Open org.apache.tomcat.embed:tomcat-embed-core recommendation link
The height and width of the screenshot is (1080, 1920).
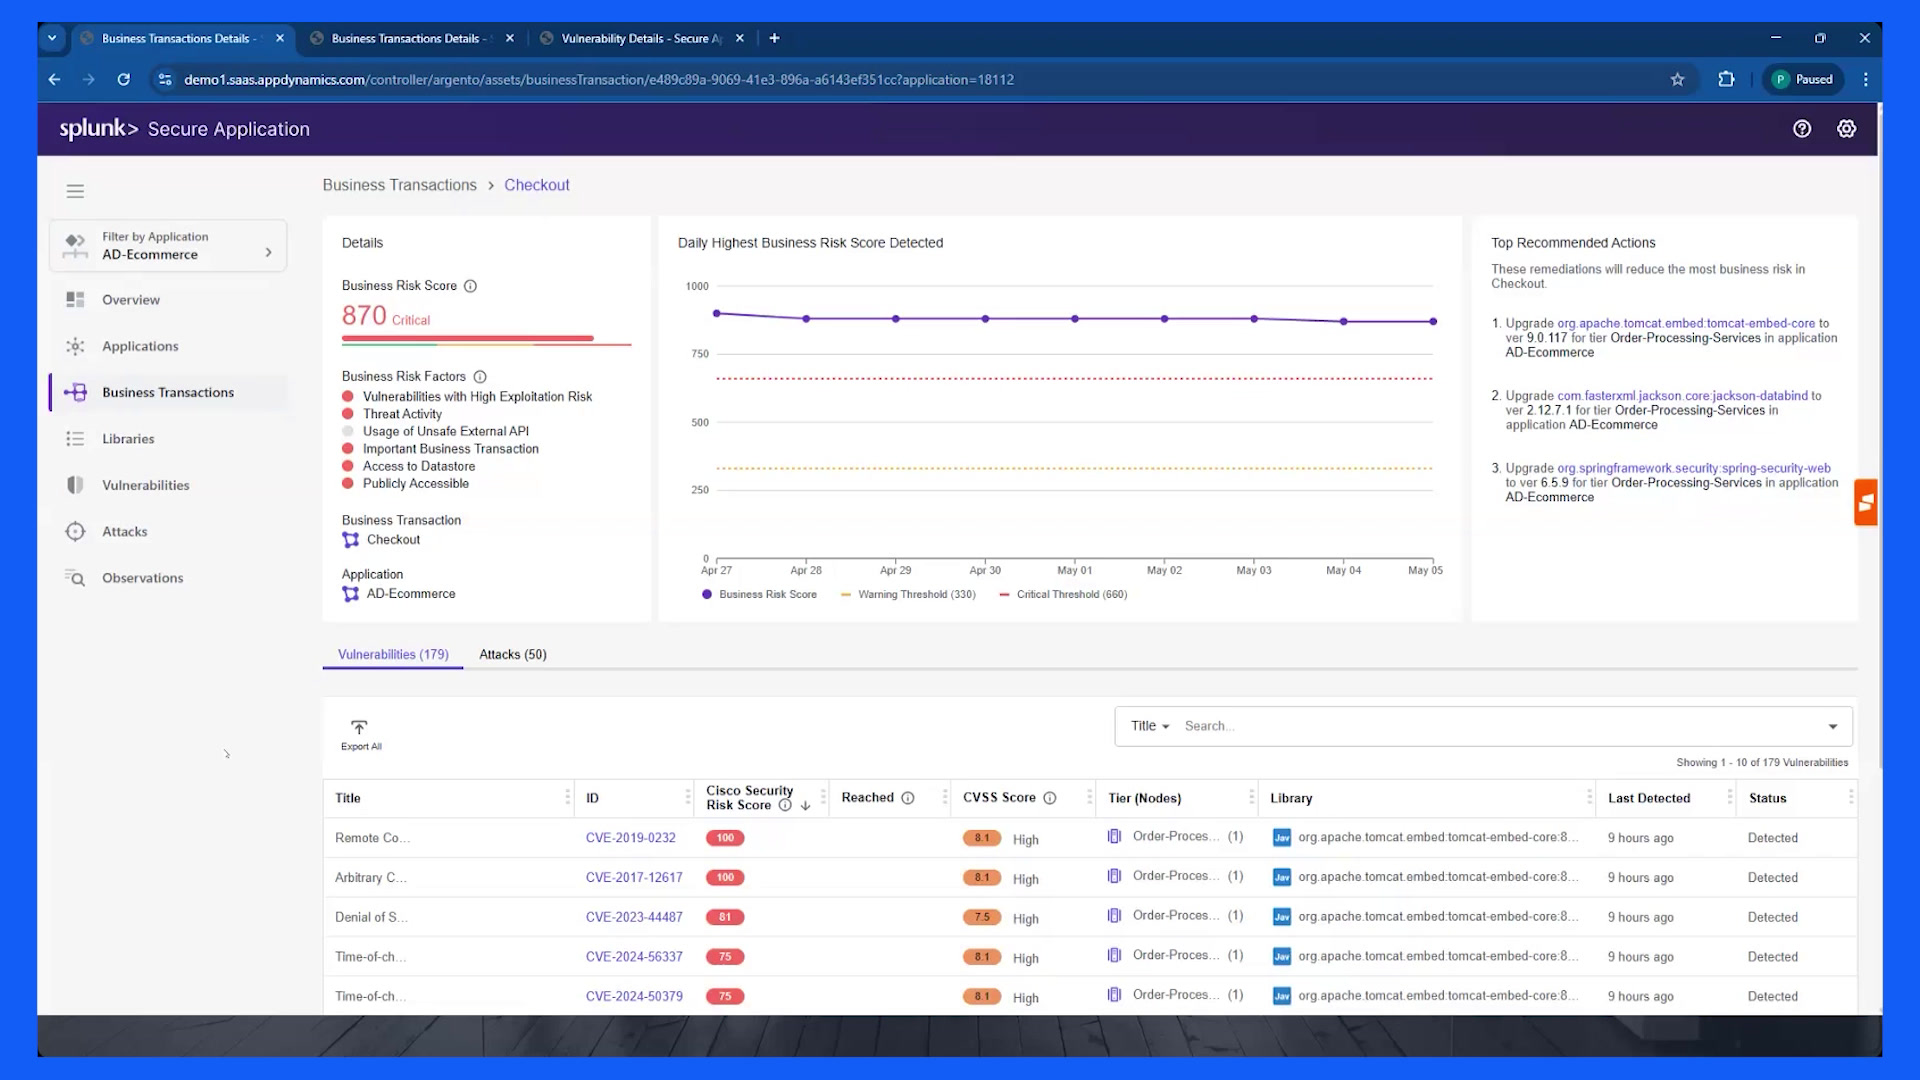(x=1686, y=323)
